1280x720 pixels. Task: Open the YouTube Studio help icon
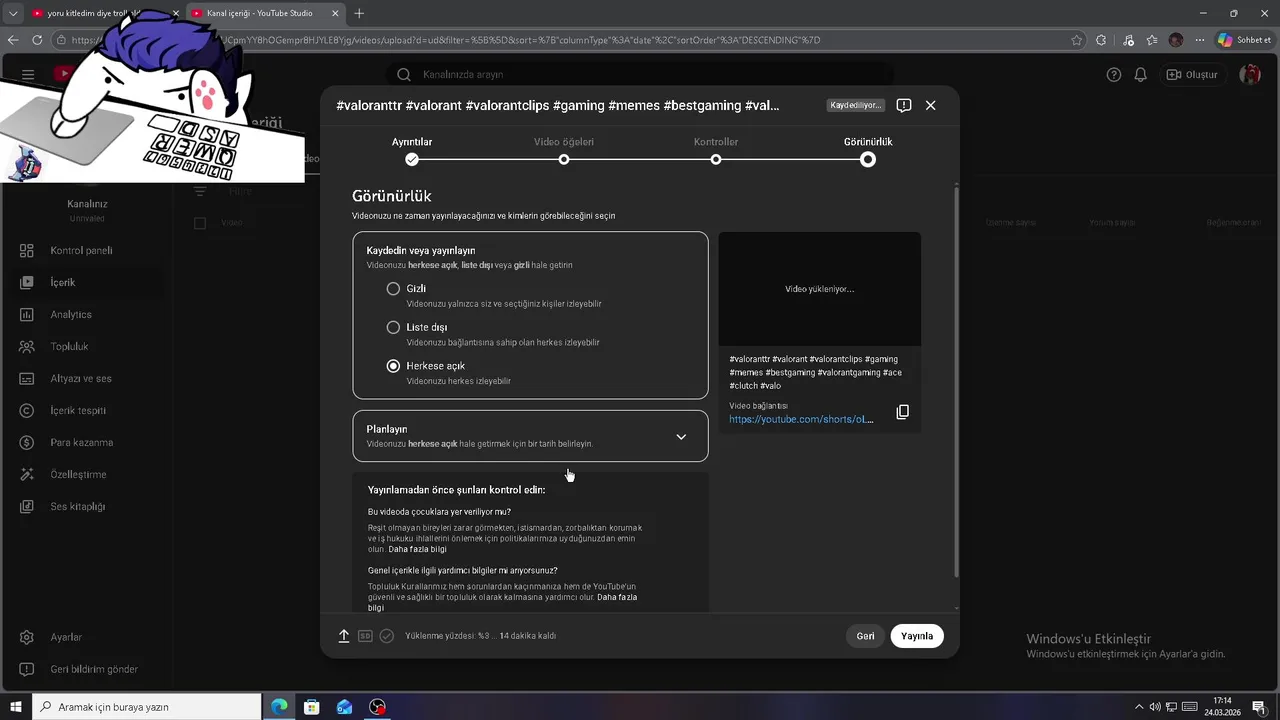tap(1114, 75)
